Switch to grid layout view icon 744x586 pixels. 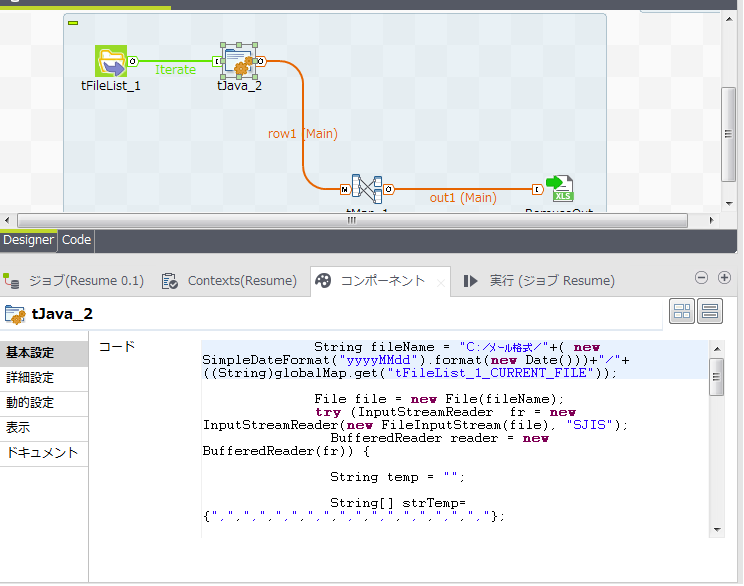(x=682, y=311)
